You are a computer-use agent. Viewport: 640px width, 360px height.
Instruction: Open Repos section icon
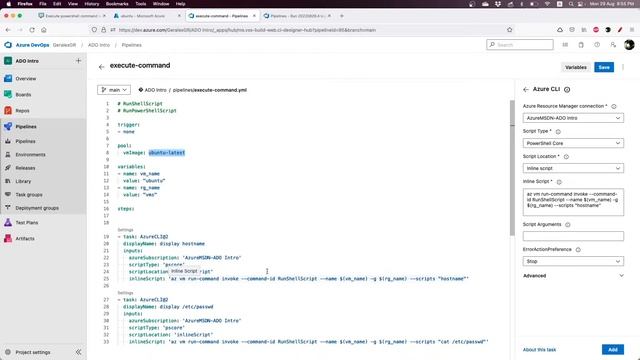coord(8,111)
